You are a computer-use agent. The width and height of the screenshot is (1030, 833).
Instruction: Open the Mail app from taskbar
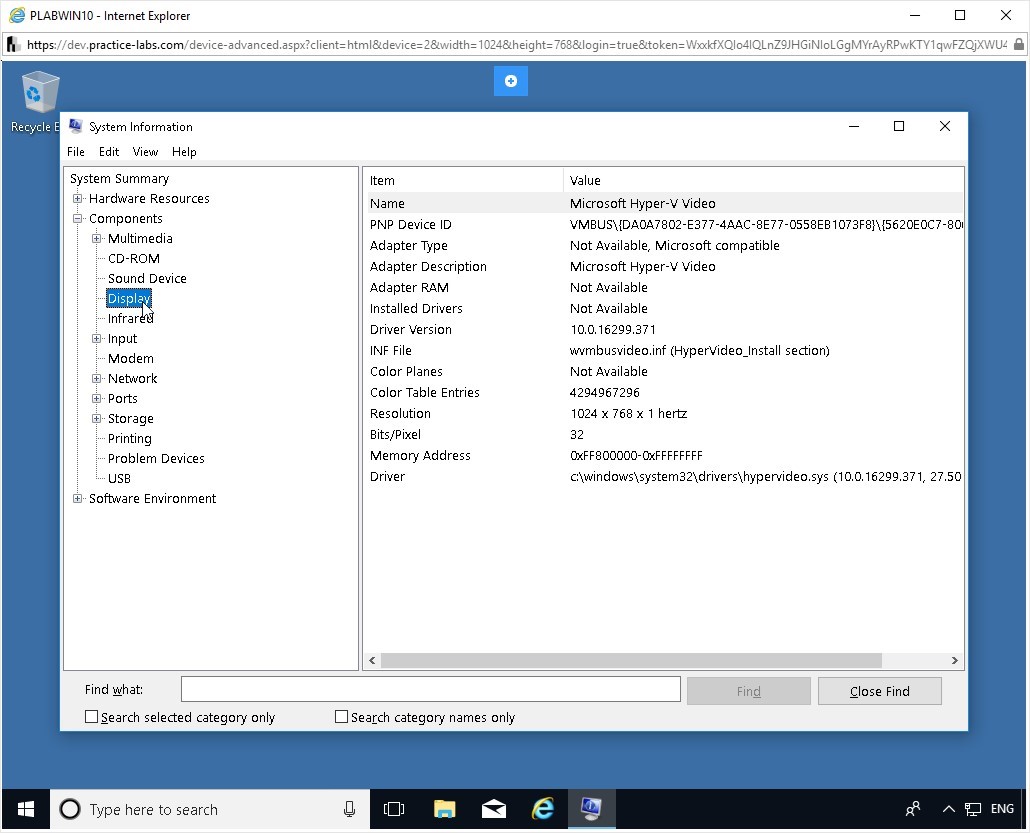pyautogui.click(x=493, y=809)
